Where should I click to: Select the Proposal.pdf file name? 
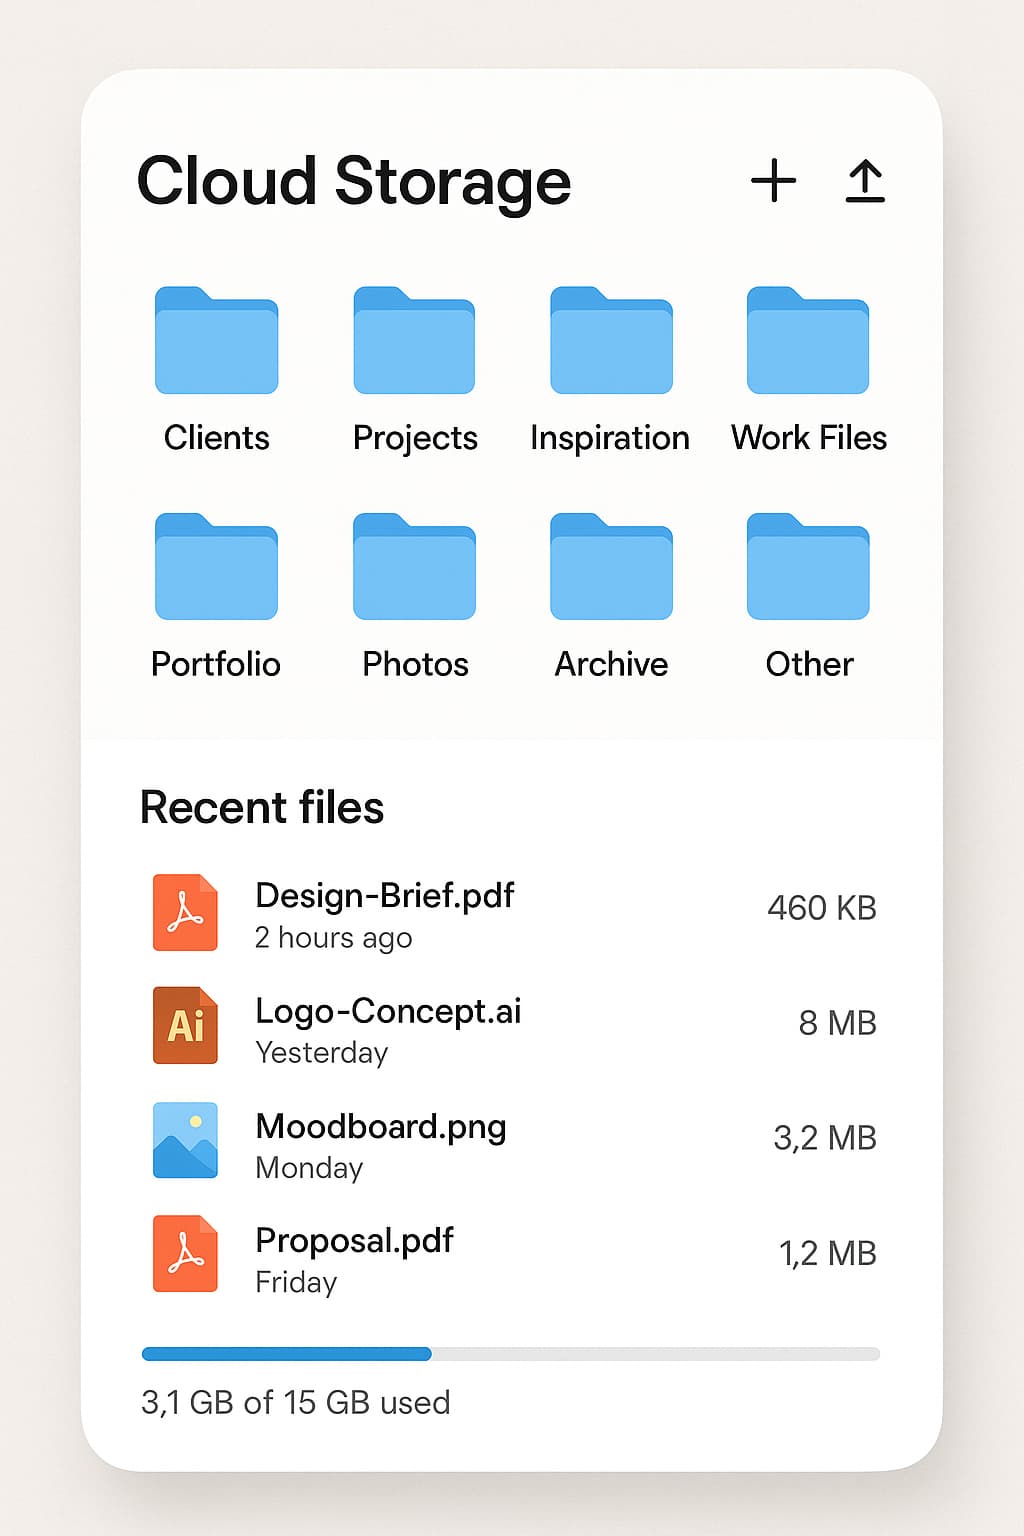[355, 1241]
